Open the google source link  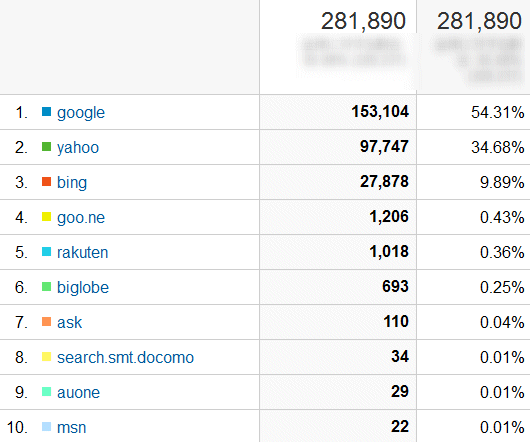pyautogui.click(x=81, y=113)
